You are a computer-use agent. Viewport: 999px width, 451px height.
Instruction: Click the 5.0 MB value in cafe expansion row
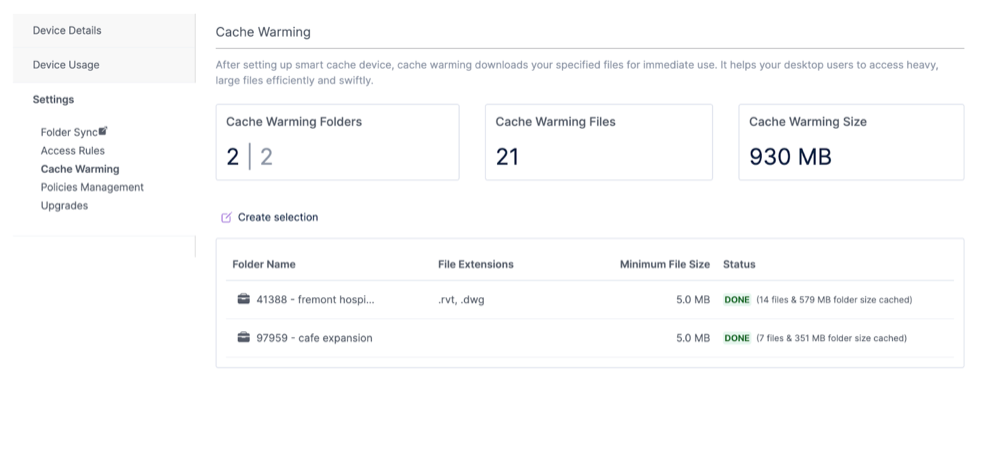pyautogui.click(x=693, y=338)
